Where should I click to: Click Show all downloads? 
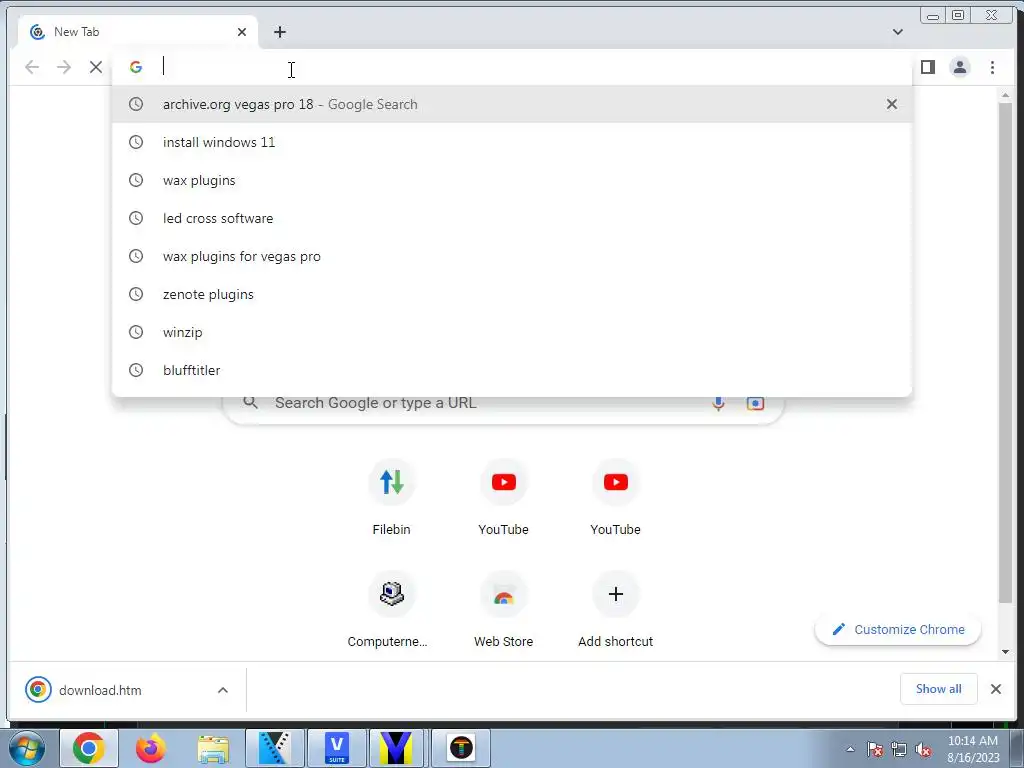938,689
